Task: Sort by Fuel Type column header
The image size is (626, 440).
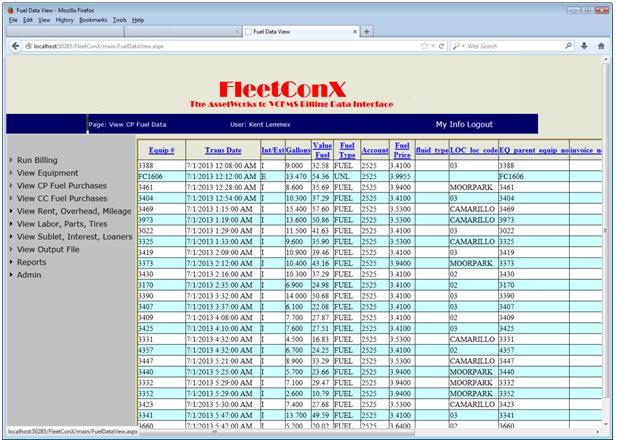Action: [x=347, y=150]
